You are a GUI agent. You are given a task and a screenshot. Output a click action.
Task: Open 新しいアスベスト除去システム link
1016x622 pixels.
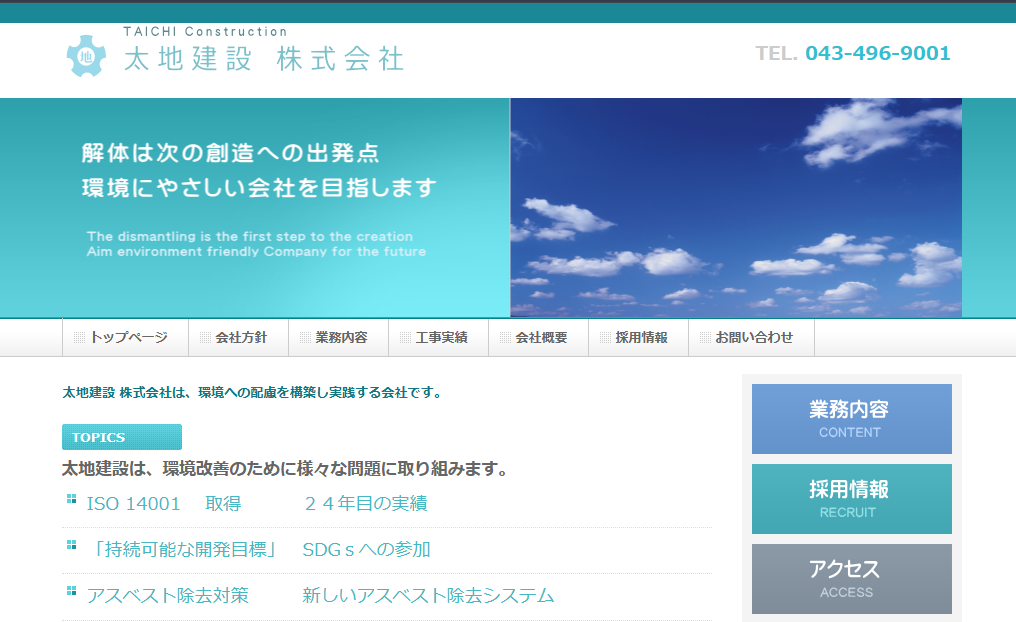click(428, 595)
